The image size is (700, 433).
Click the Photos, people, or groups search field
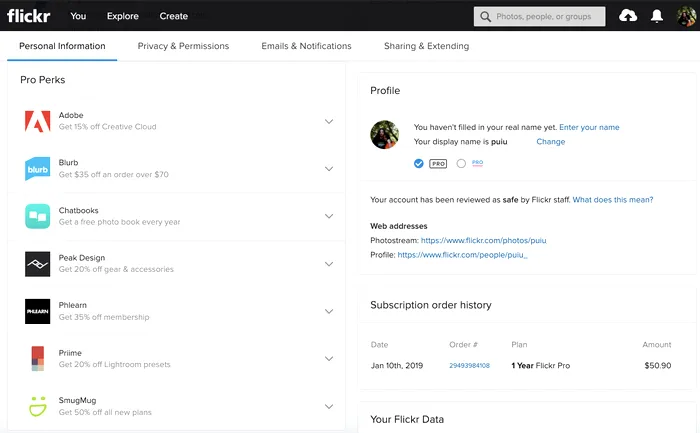(549, 16)
